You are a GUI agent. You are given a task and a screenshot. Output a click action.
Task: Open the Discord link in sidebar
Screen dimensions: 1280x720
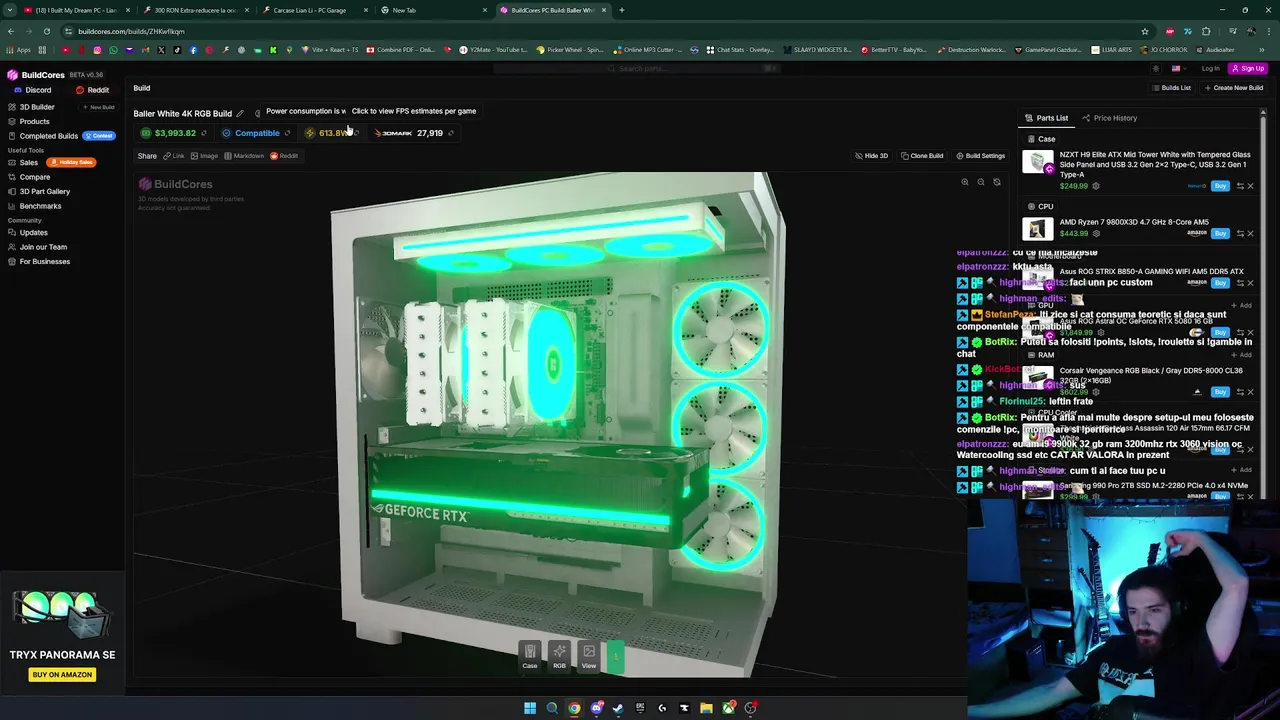32,90
